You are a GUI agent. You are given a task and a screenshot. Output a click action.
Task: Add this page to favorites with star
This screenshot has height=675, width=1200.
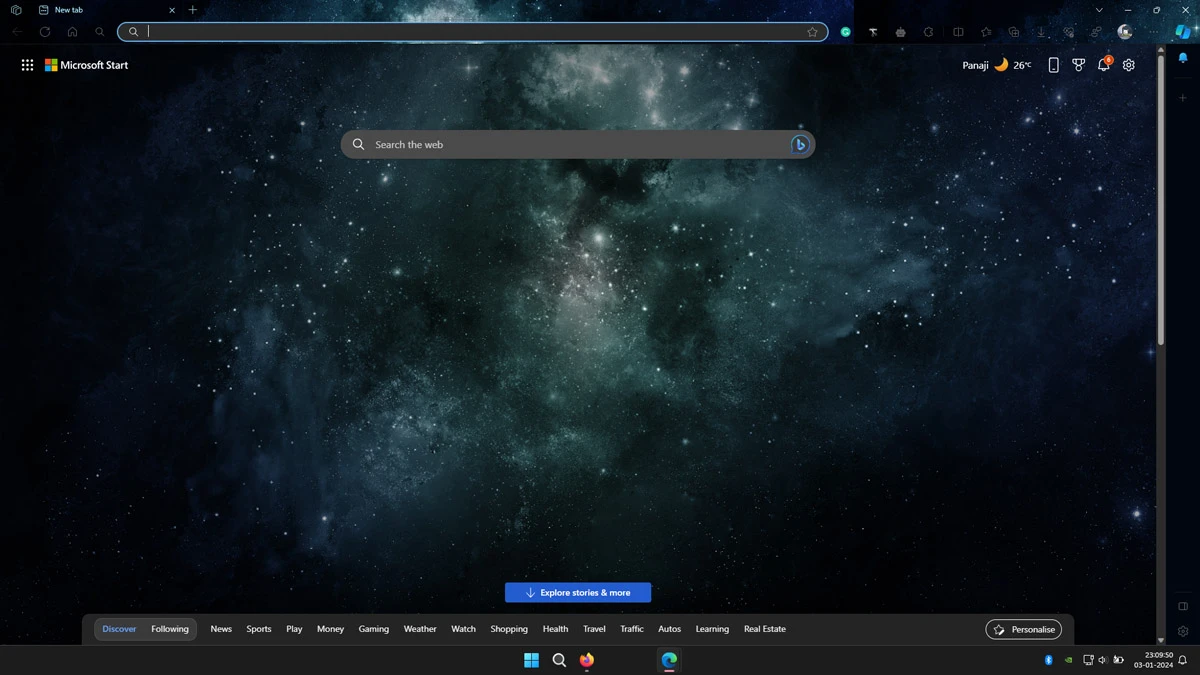pyautogui.click(x=812, y=32)
